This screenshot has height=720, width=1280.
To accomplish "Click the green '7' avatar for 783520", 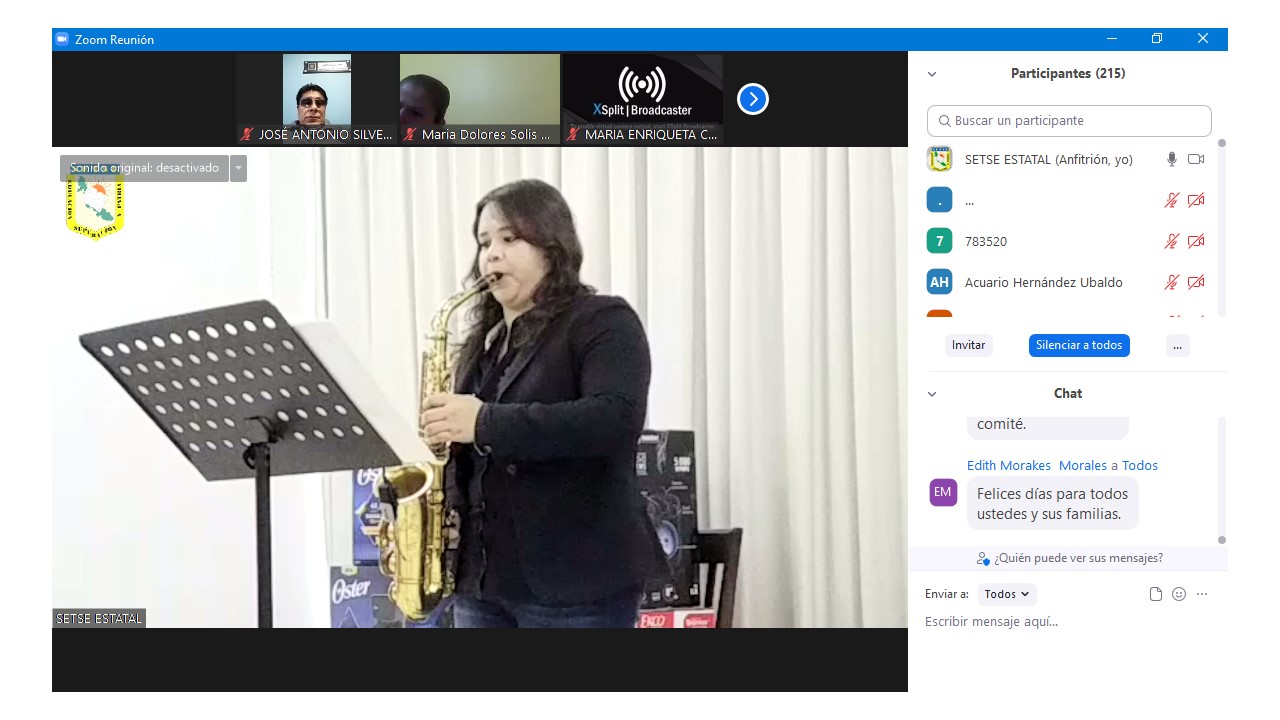I will coord(939,241).
